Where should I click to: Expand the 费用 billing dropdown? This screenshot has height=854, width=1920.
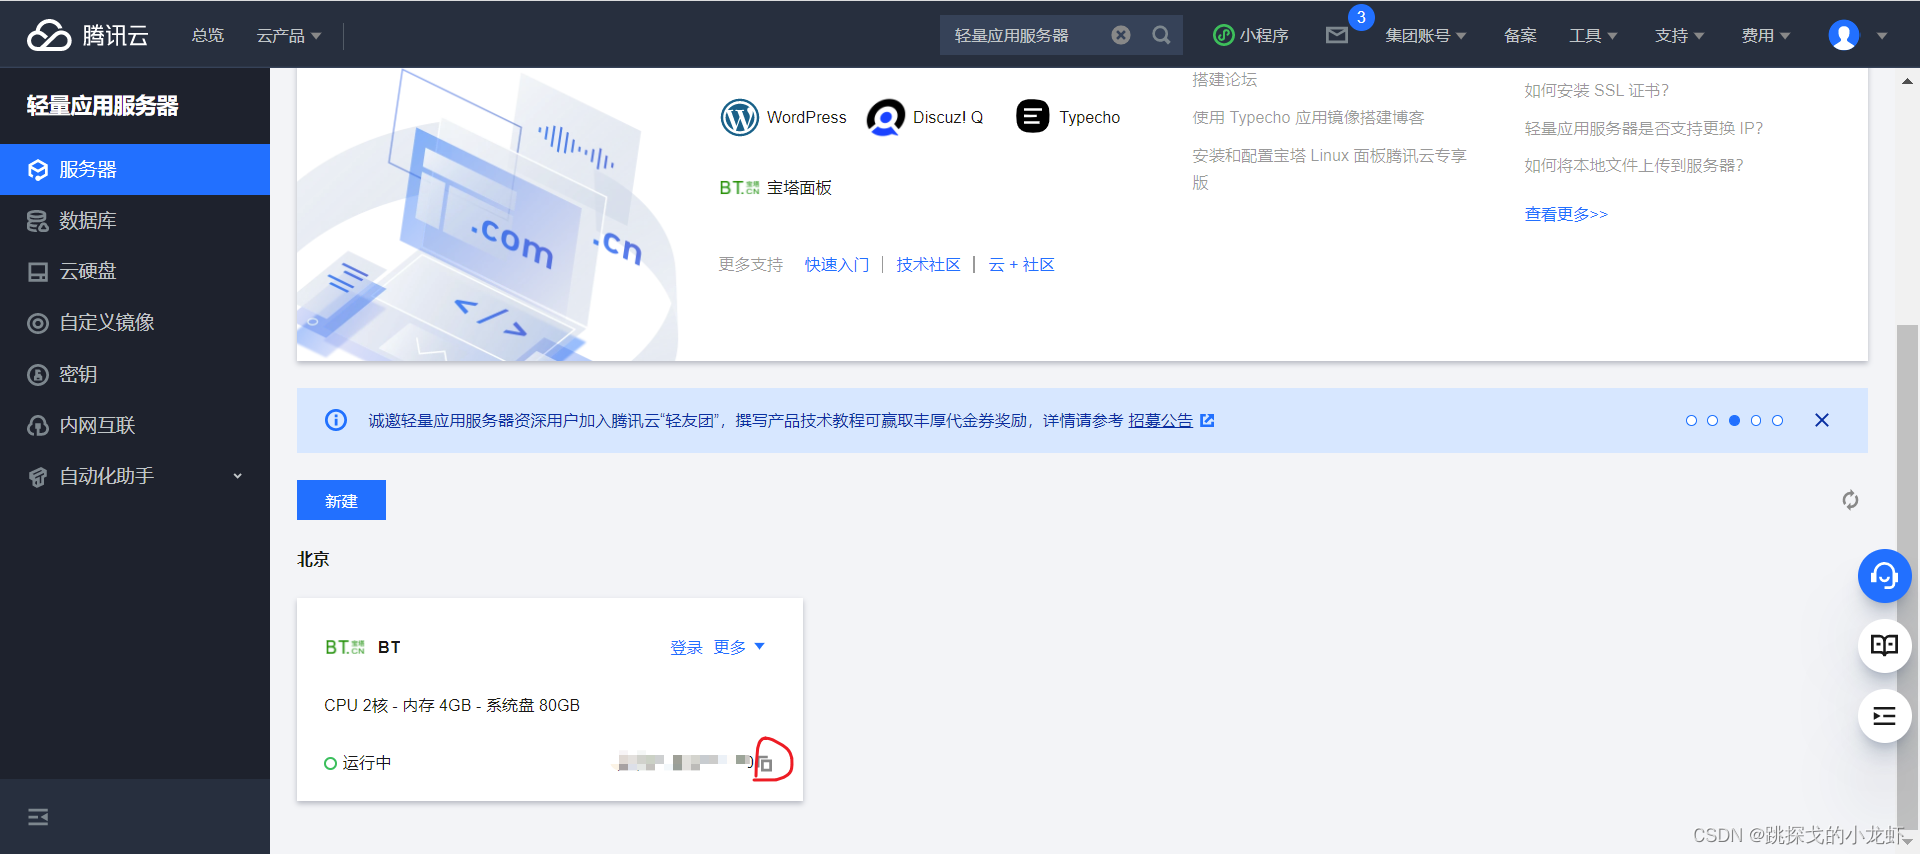1766,35
